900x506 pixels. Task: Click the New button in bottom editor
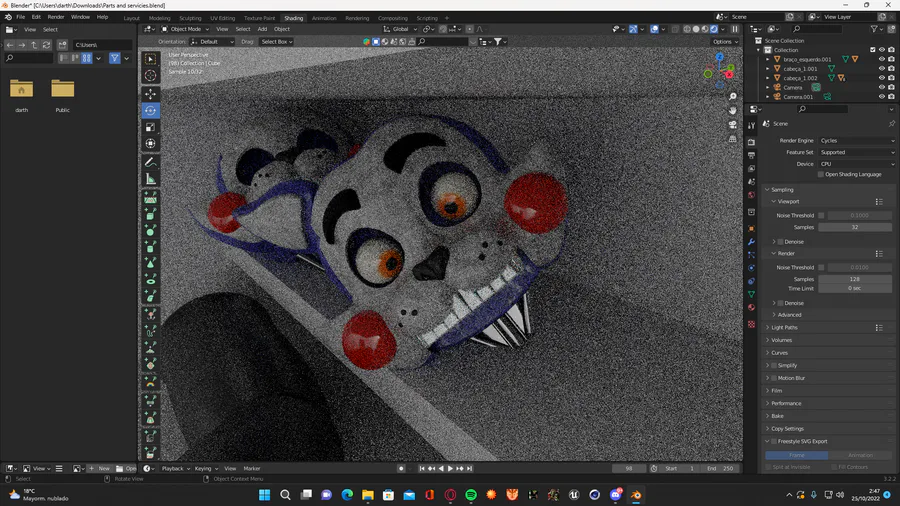click(99, 469)
